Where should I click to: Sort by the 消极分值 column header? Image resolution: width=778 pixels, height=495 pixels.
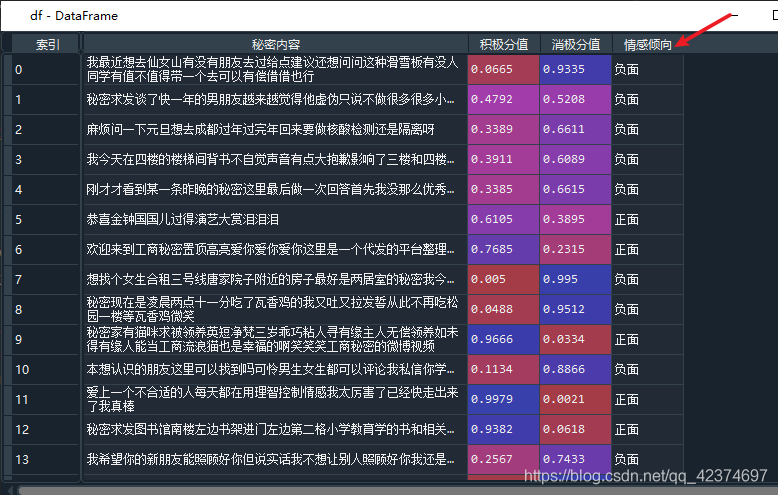coord(576,45)
